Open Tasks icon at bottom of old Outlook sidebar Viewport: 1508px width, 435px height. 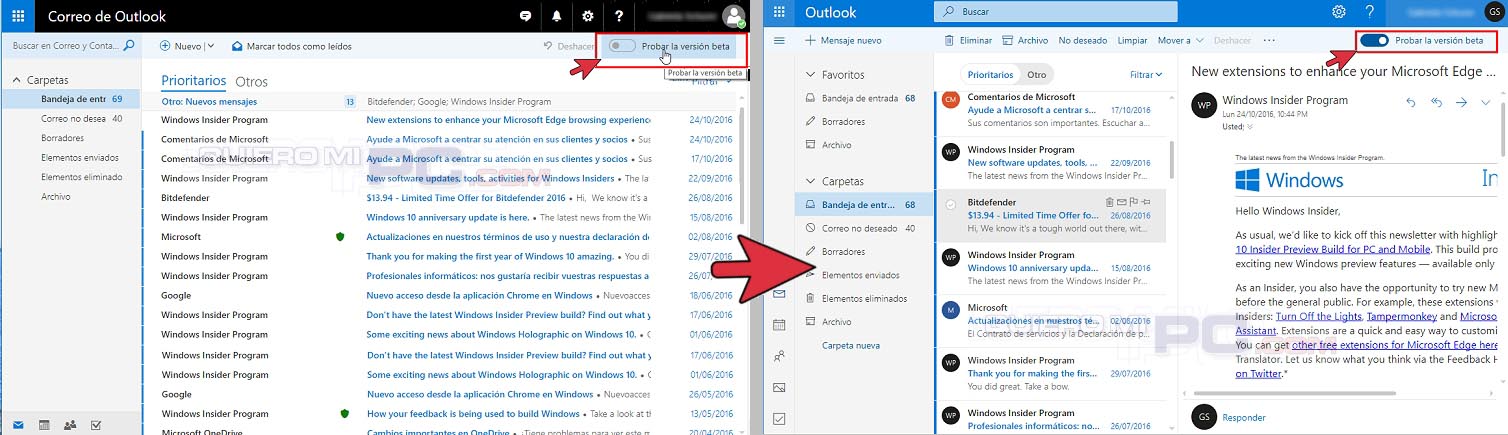coord(96,425)
